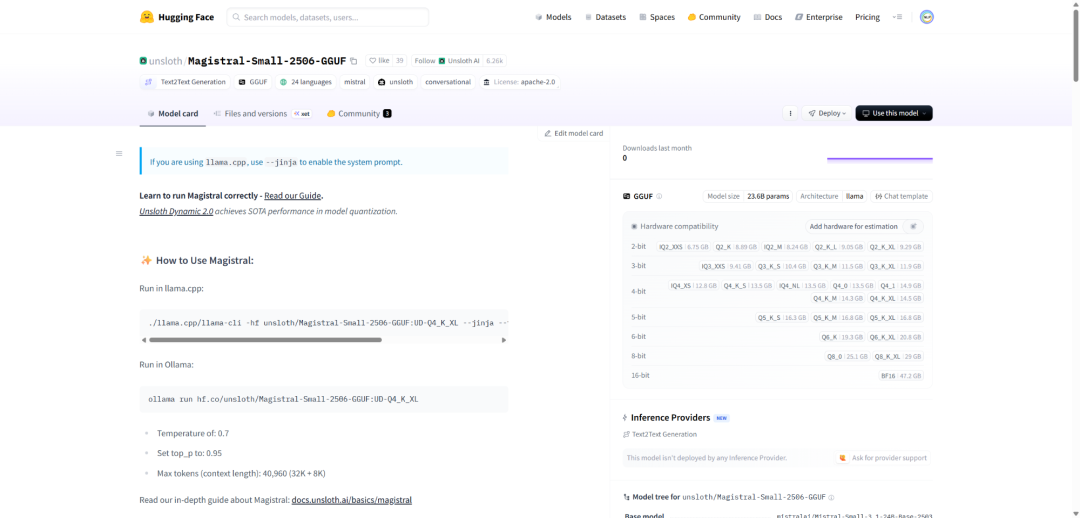Screen dimensions: 1080x518
Task: Select the Q3_K_M 11.5 GB quantization
Action: [836, 266]
